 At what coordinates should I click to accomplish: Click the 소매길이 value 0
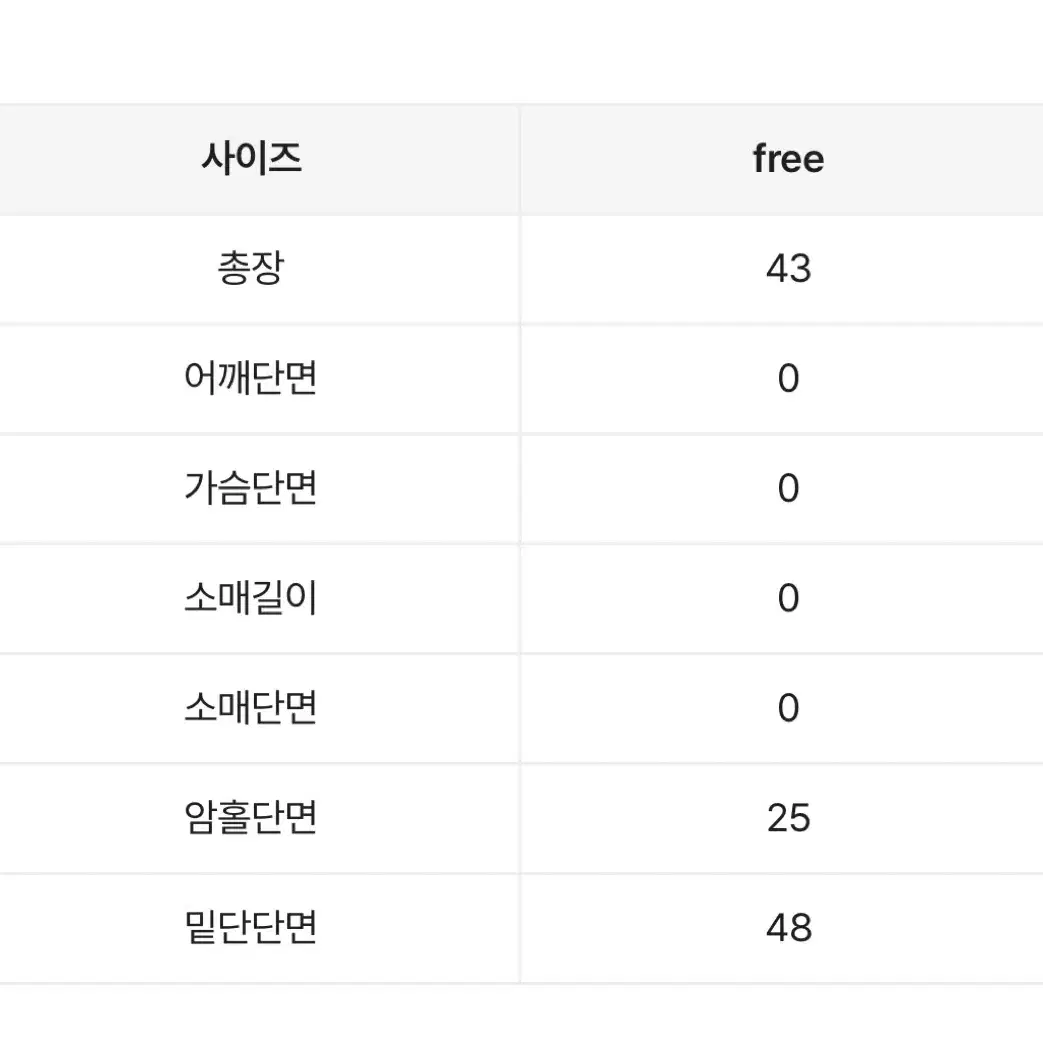pos(788,599)
